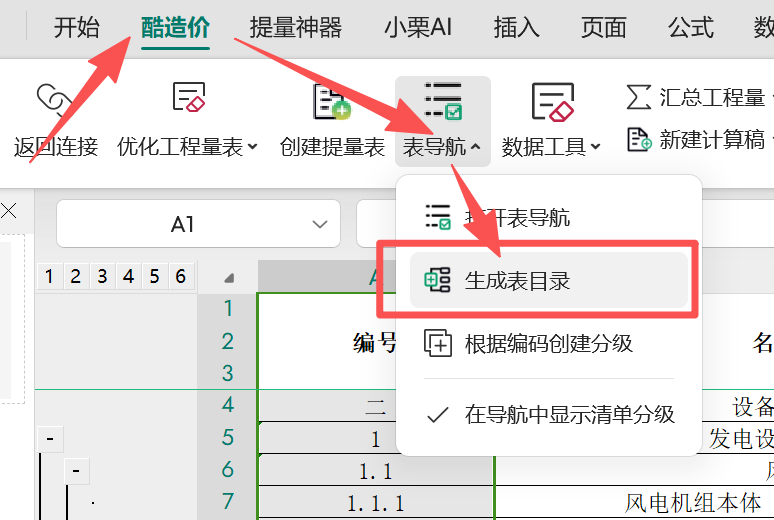Show outline level 6
Screen dimensions: 774x520
point(180,276)
